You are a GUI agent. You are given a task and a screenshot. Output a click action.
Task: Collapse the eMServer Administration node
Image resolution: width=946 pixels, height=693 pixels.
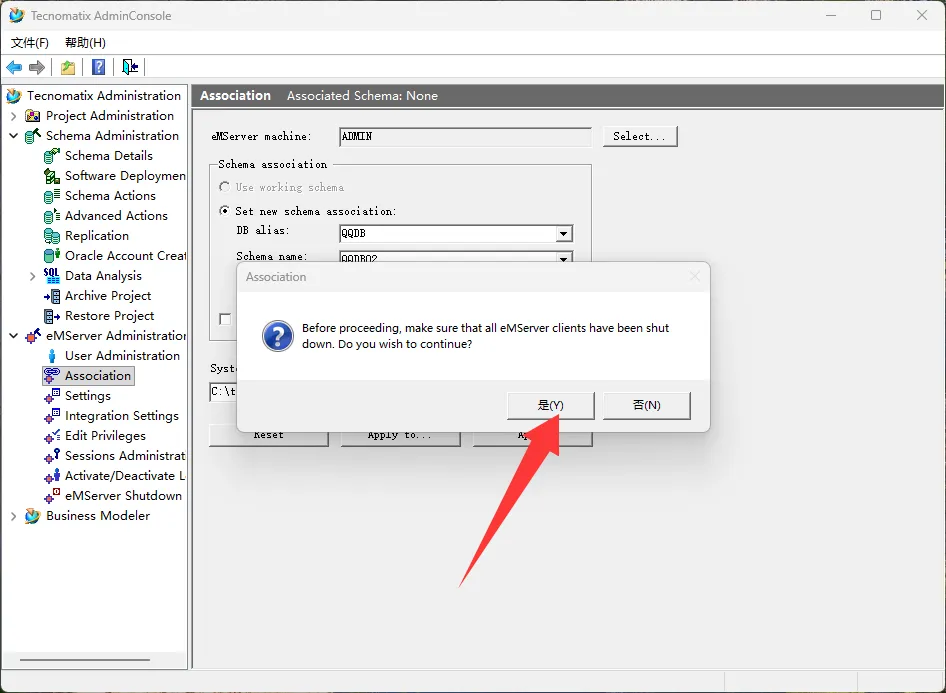point(13,336)
